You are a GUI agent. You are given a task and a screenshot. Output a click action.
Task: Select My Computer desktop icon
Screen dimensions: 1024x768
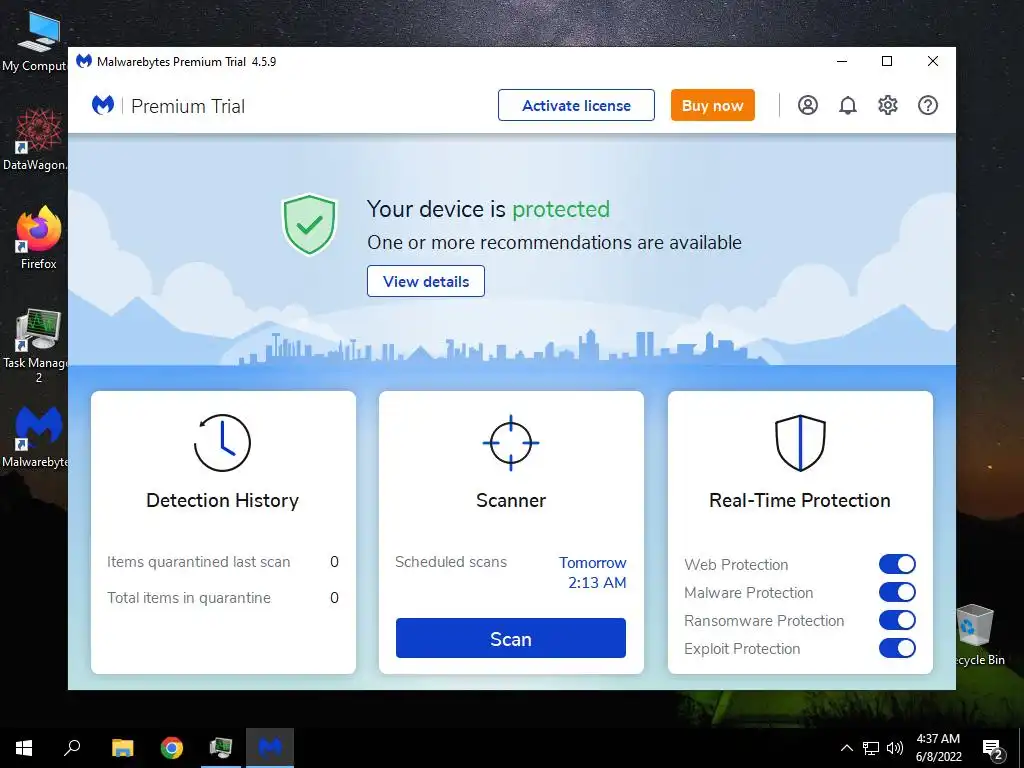click(36, 42)
